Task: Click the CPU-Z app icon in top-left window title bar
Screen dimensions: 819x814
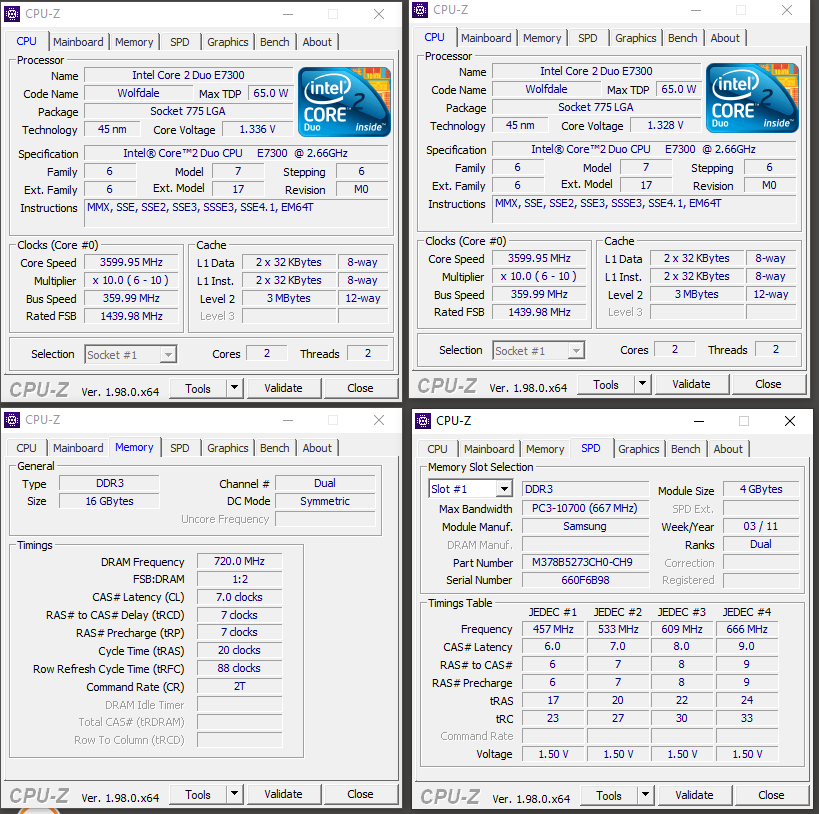Action: (12, 14)
